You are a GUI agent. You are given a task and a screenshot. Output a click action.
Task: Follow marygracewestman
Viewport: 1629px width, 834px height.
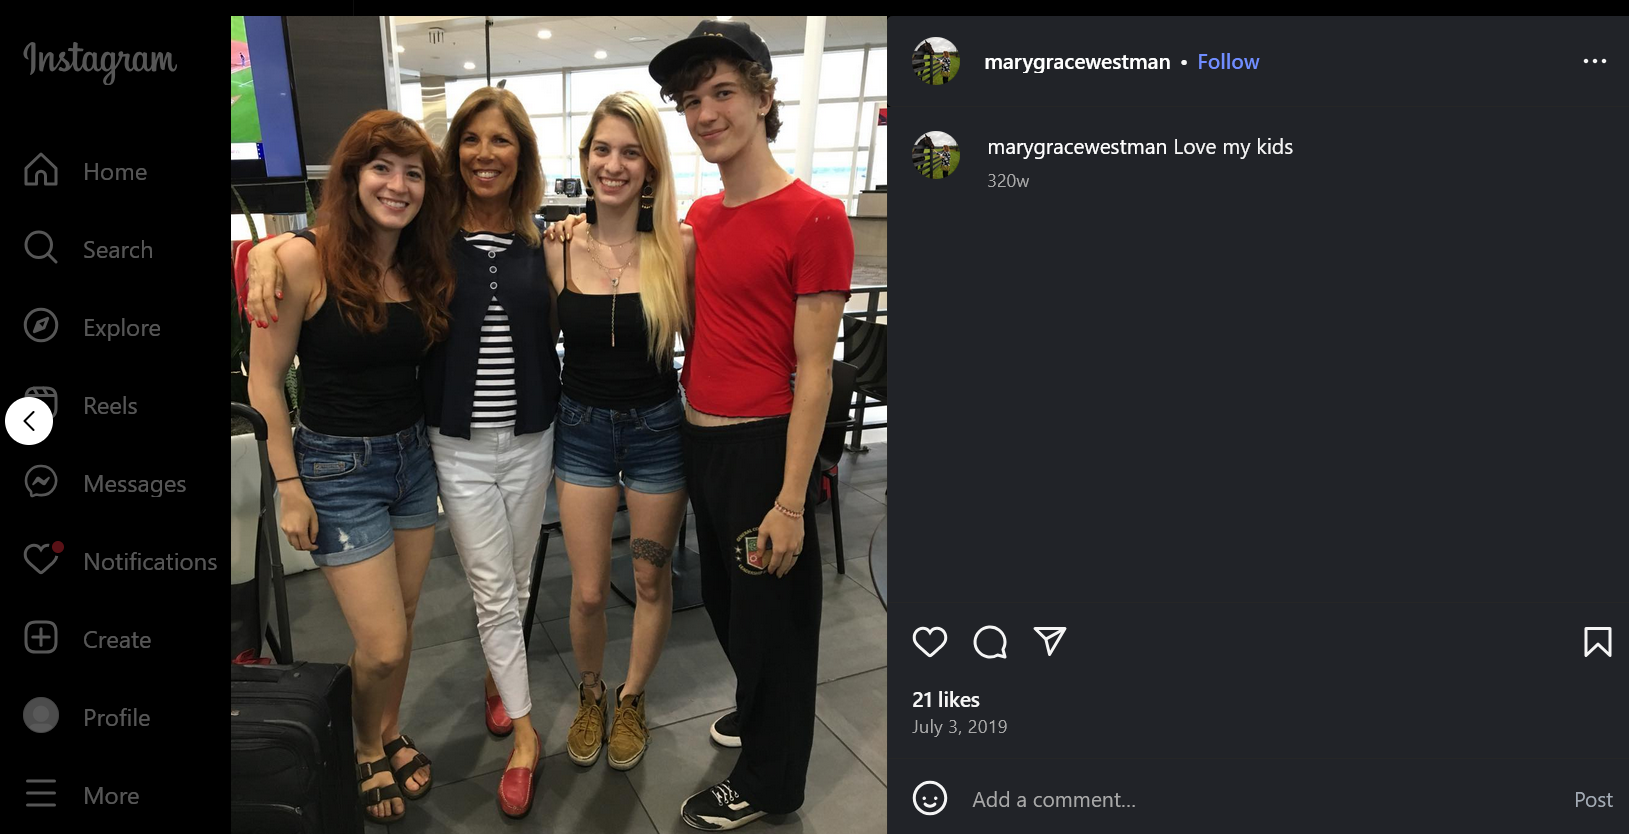click(1228, 62)
